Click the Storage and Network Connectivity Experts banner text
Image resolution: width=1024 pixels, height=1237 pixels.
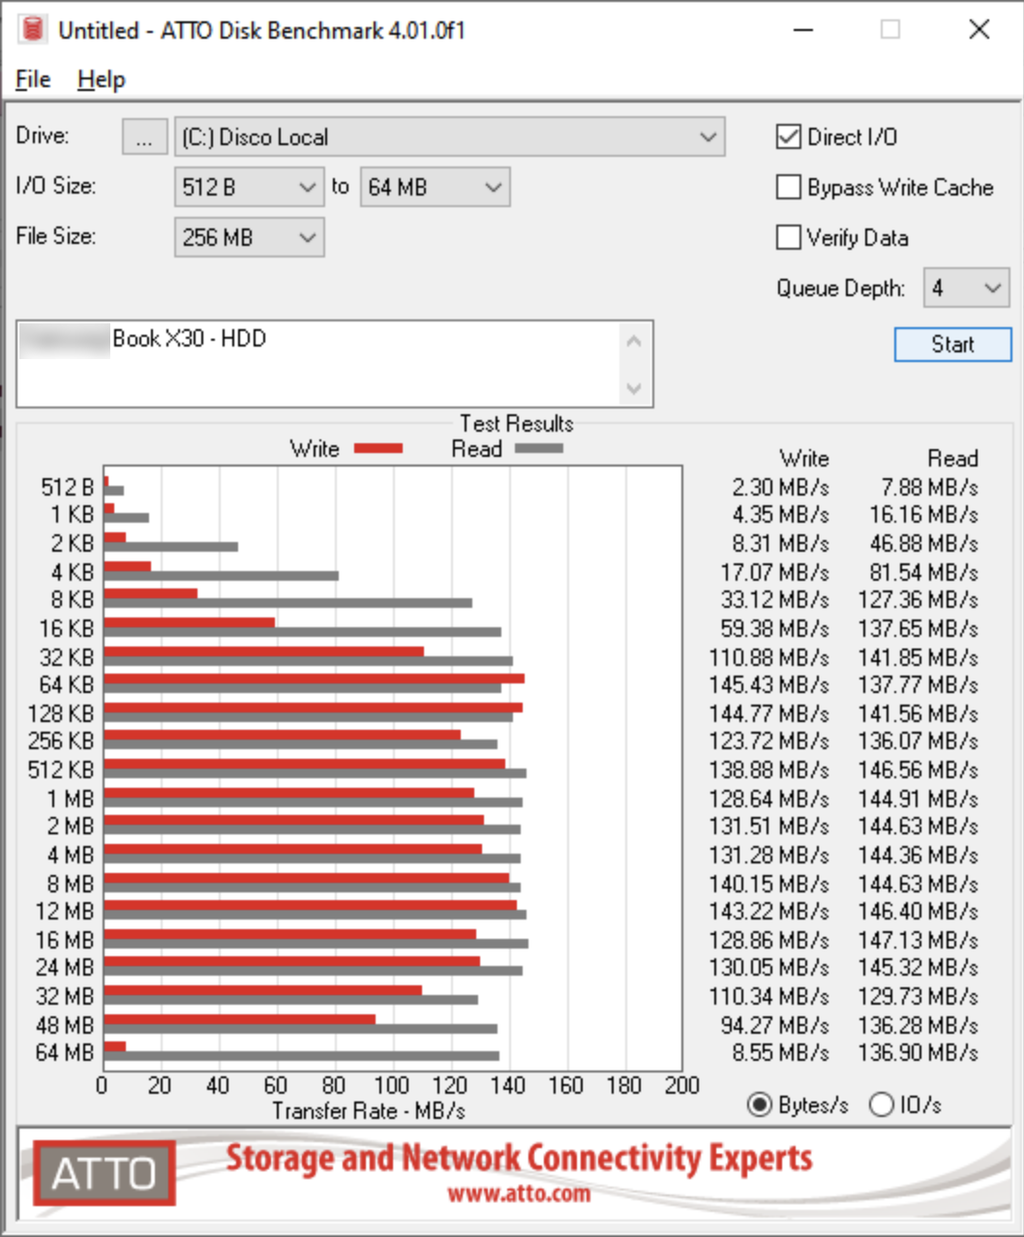519,1158
